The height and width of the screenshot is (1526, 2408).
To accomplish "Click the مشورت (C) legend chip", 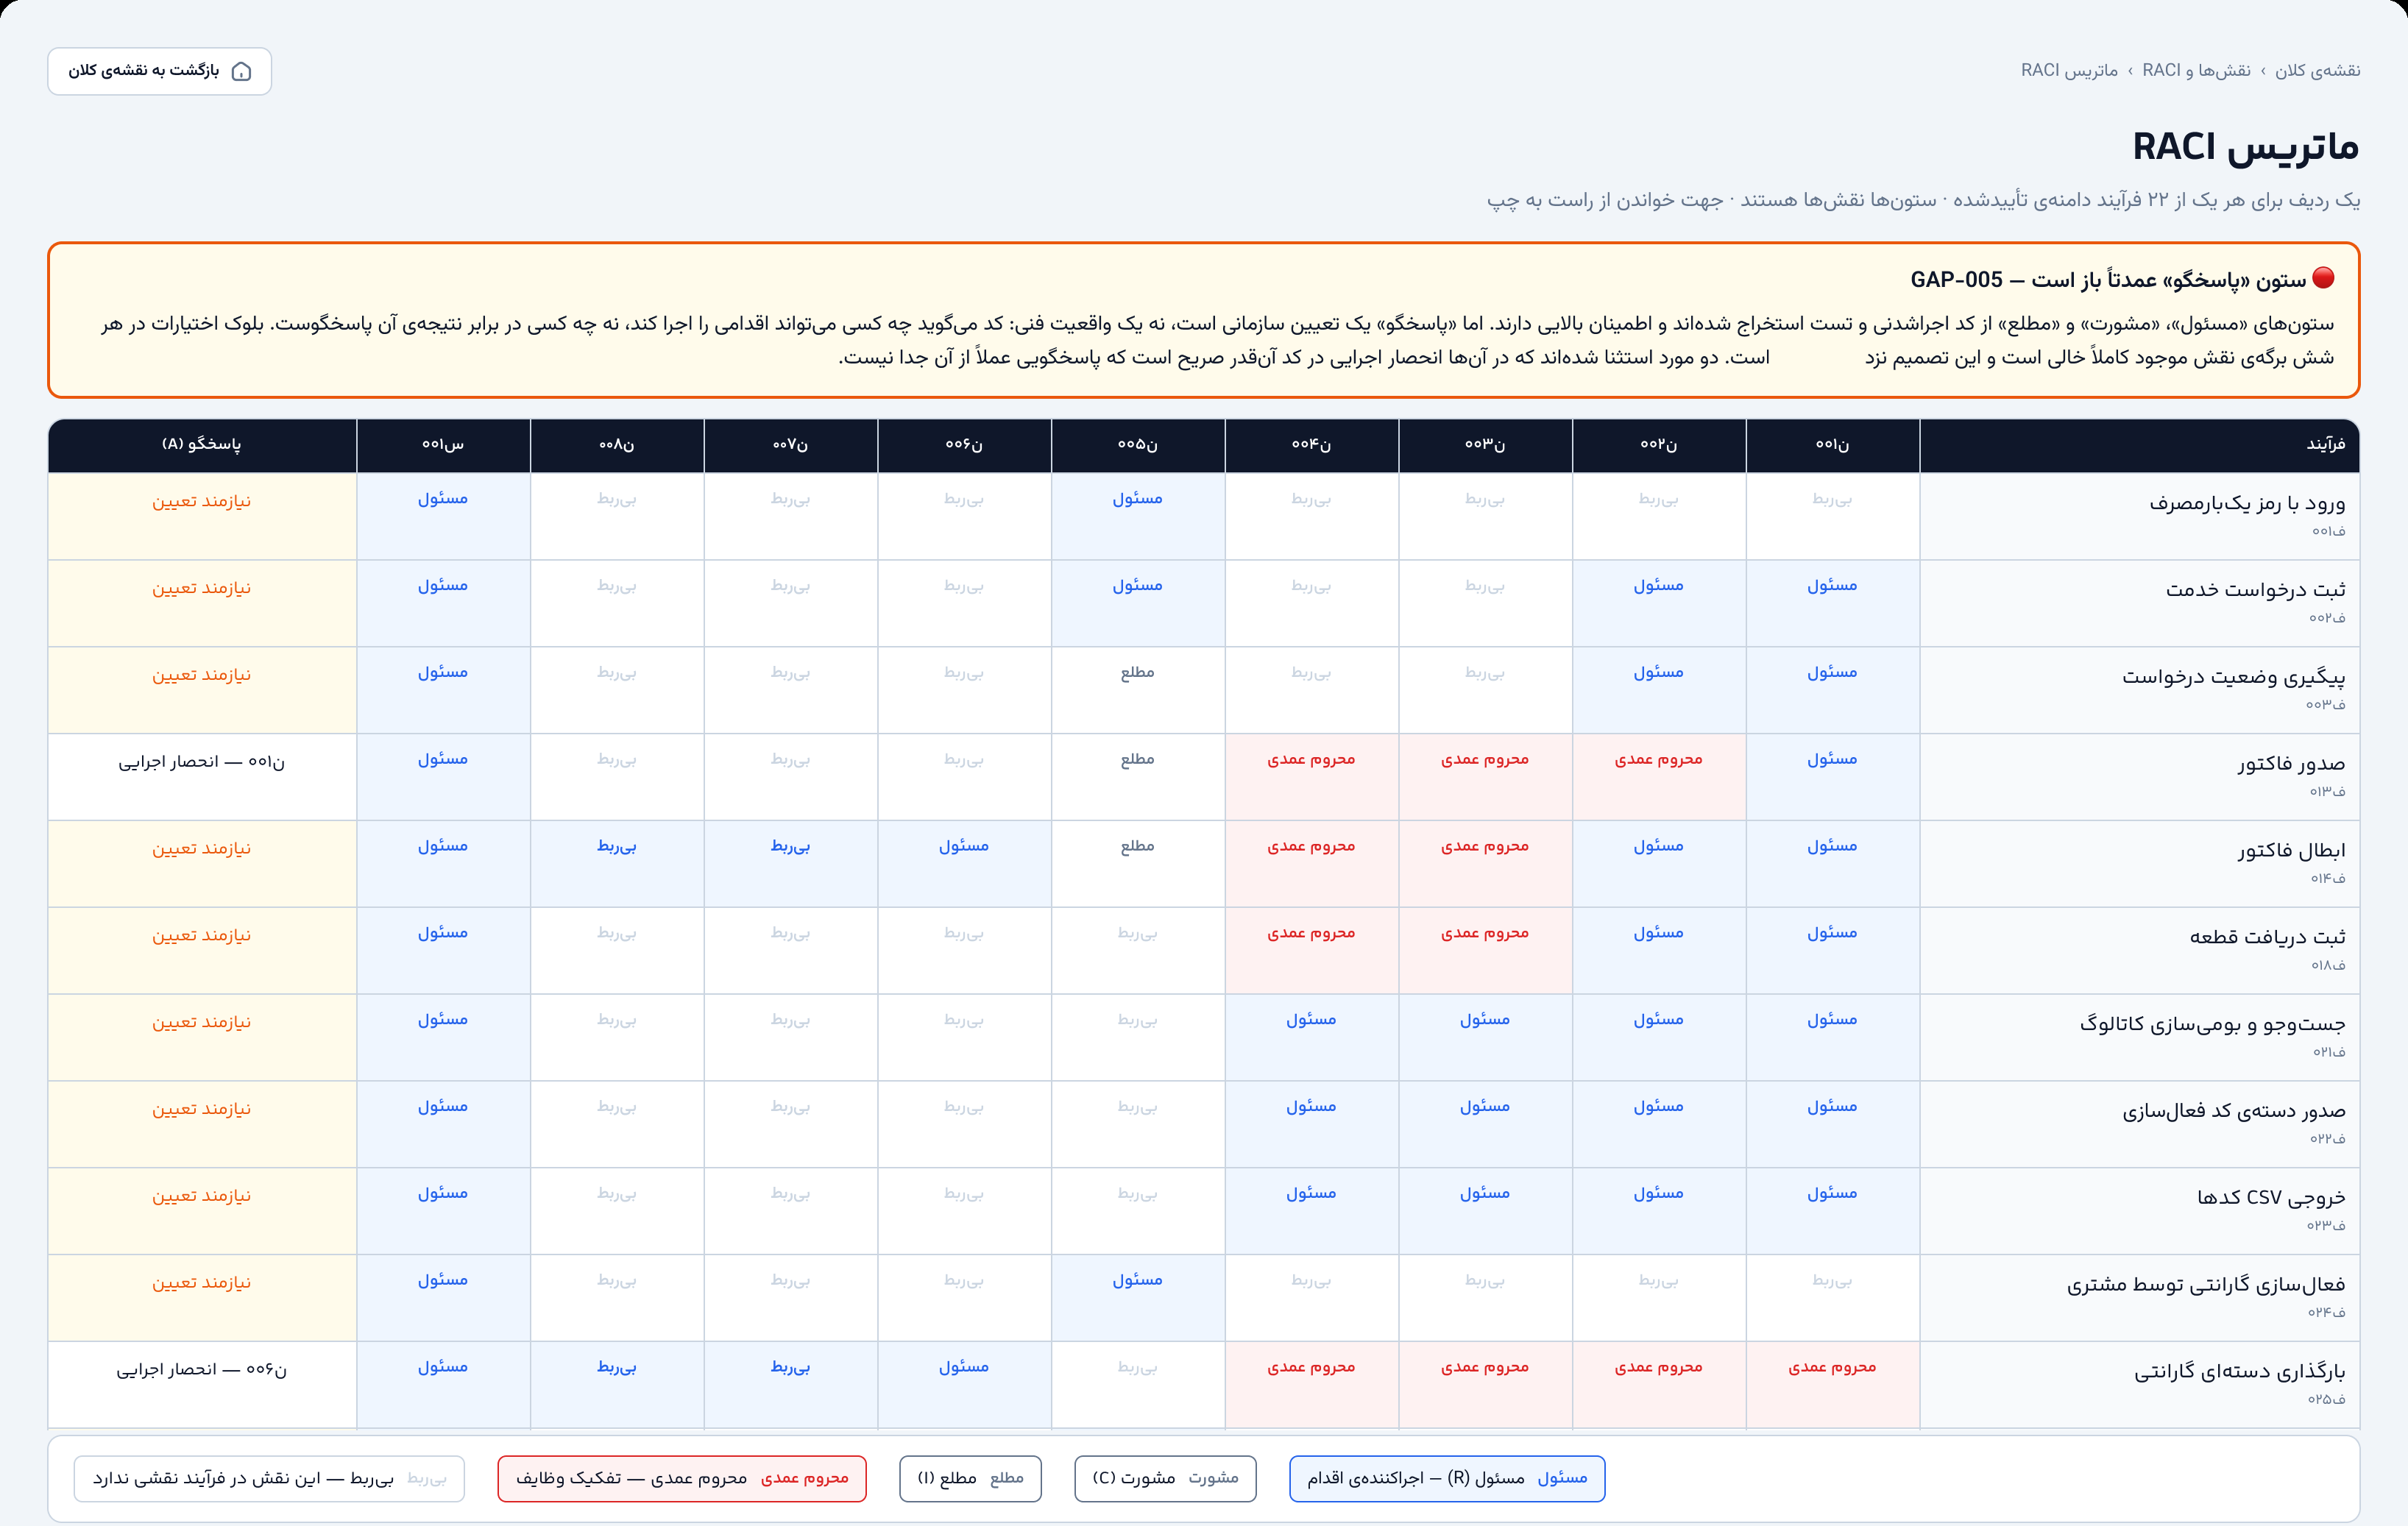I will 1165,1479.
